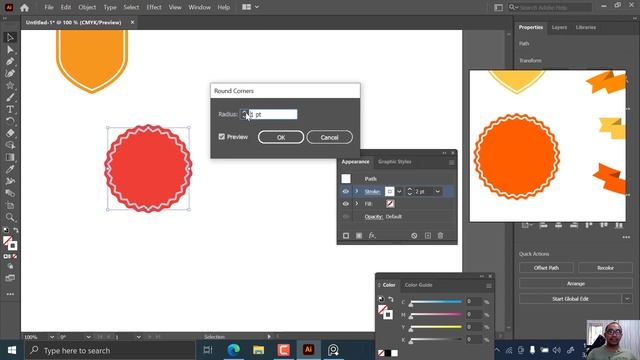This screenshot has height=360, width=640.
Task: Select the Pen tool
Action: 10,62
